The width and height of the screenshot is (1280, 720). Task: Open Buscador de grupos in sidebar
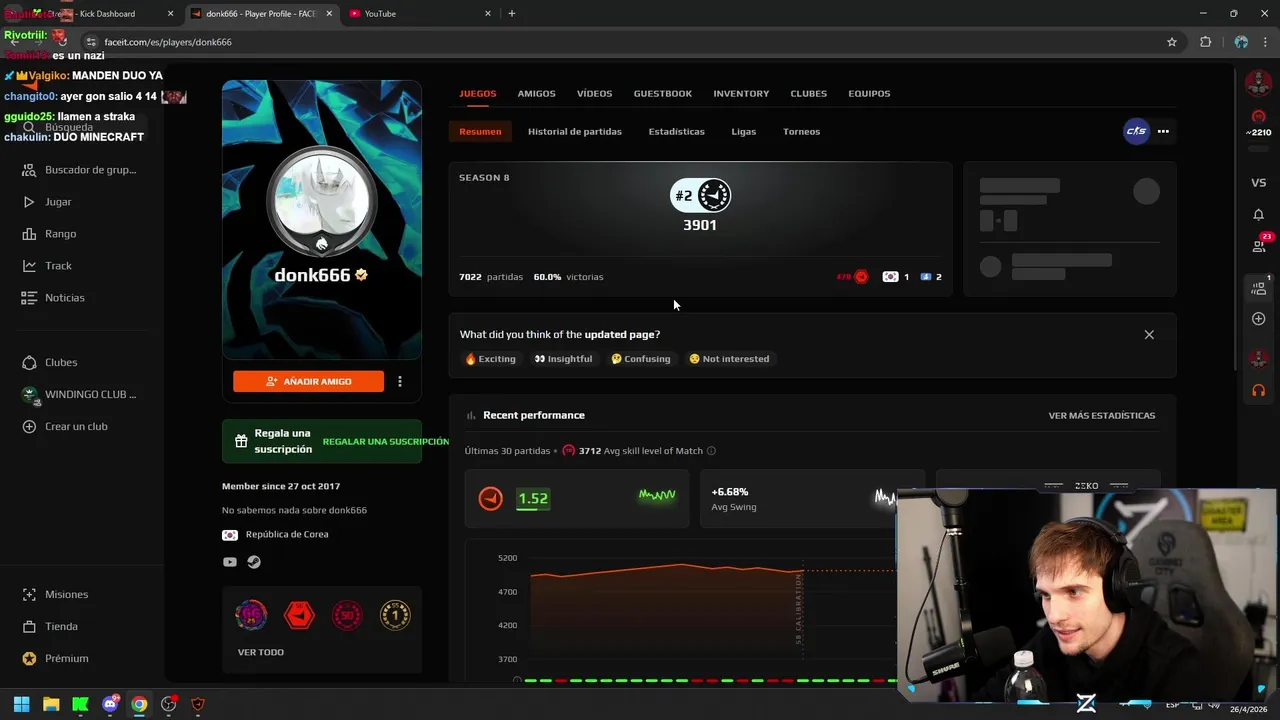click(80, 170)
